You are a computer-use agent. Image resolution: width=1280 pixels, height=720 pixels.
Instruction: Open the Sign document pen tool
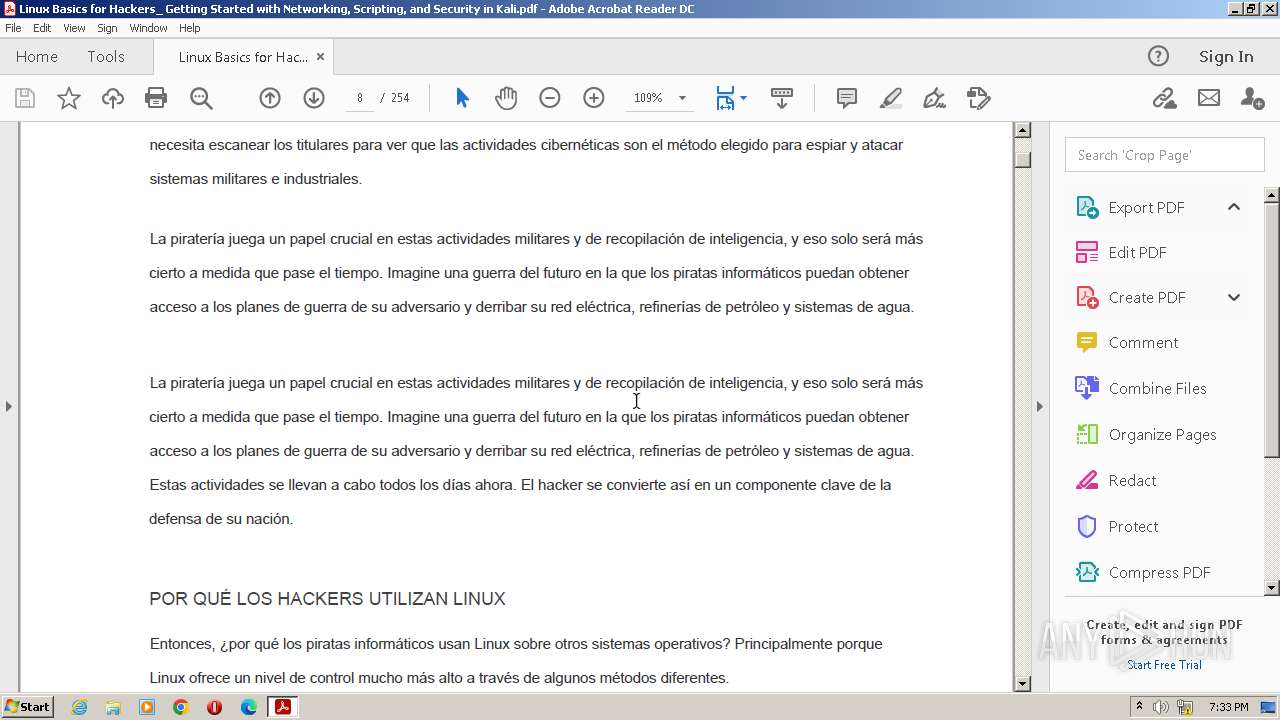[x=935, y=98]
